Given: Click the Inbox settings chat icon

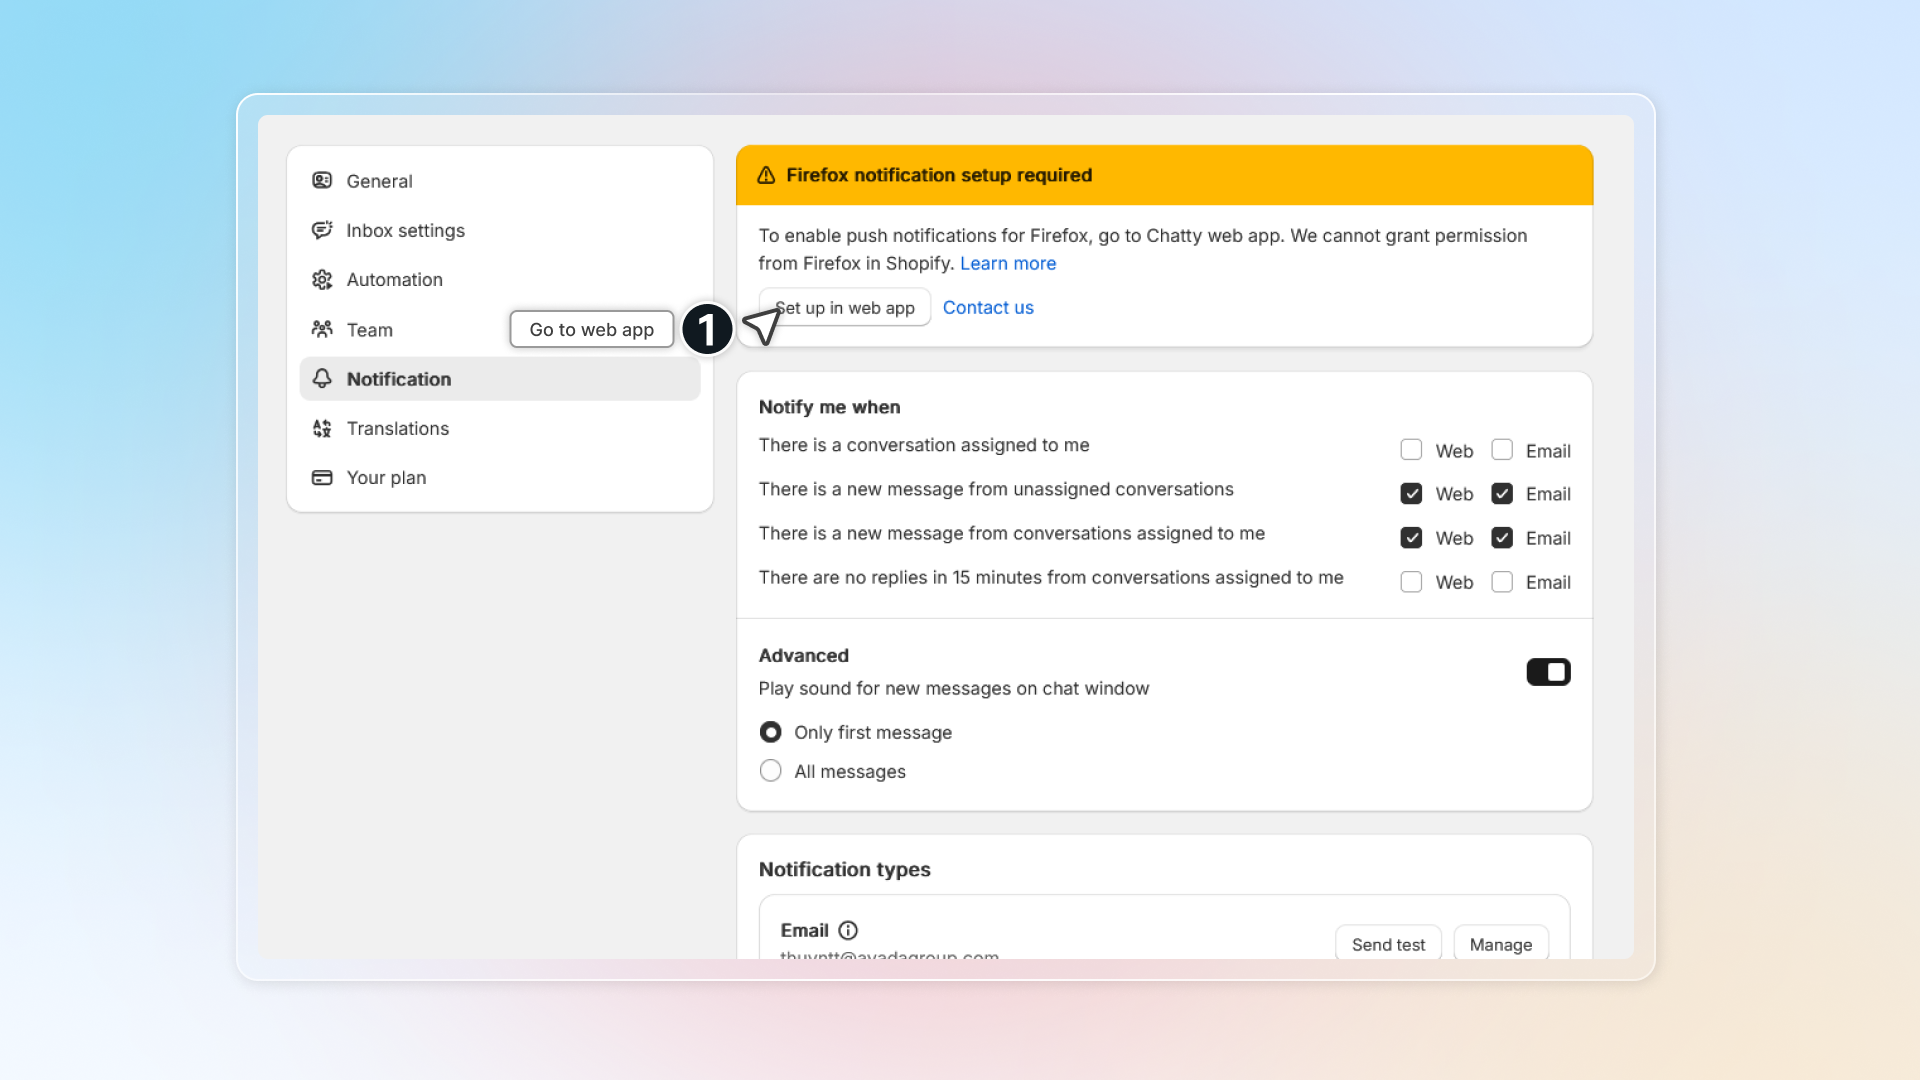Looking at the screenshot, I should pos(322,230).
